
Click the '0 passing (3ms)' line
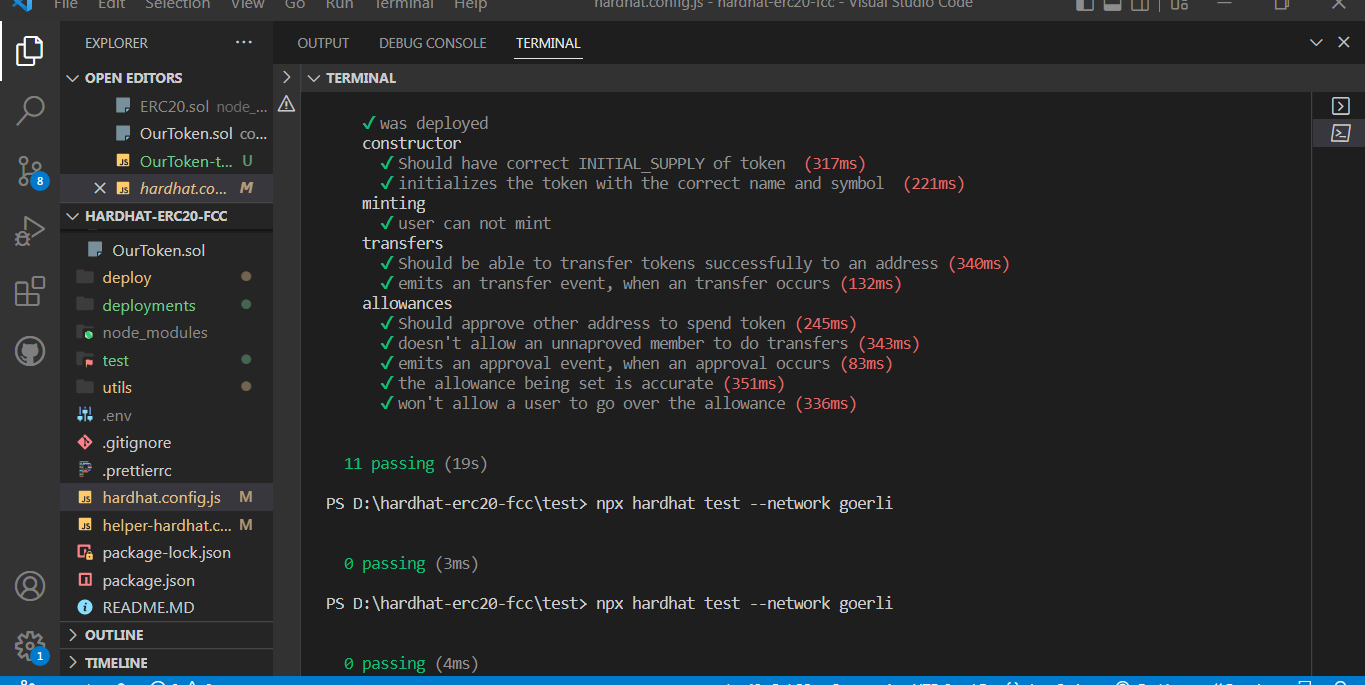point(411,564)
